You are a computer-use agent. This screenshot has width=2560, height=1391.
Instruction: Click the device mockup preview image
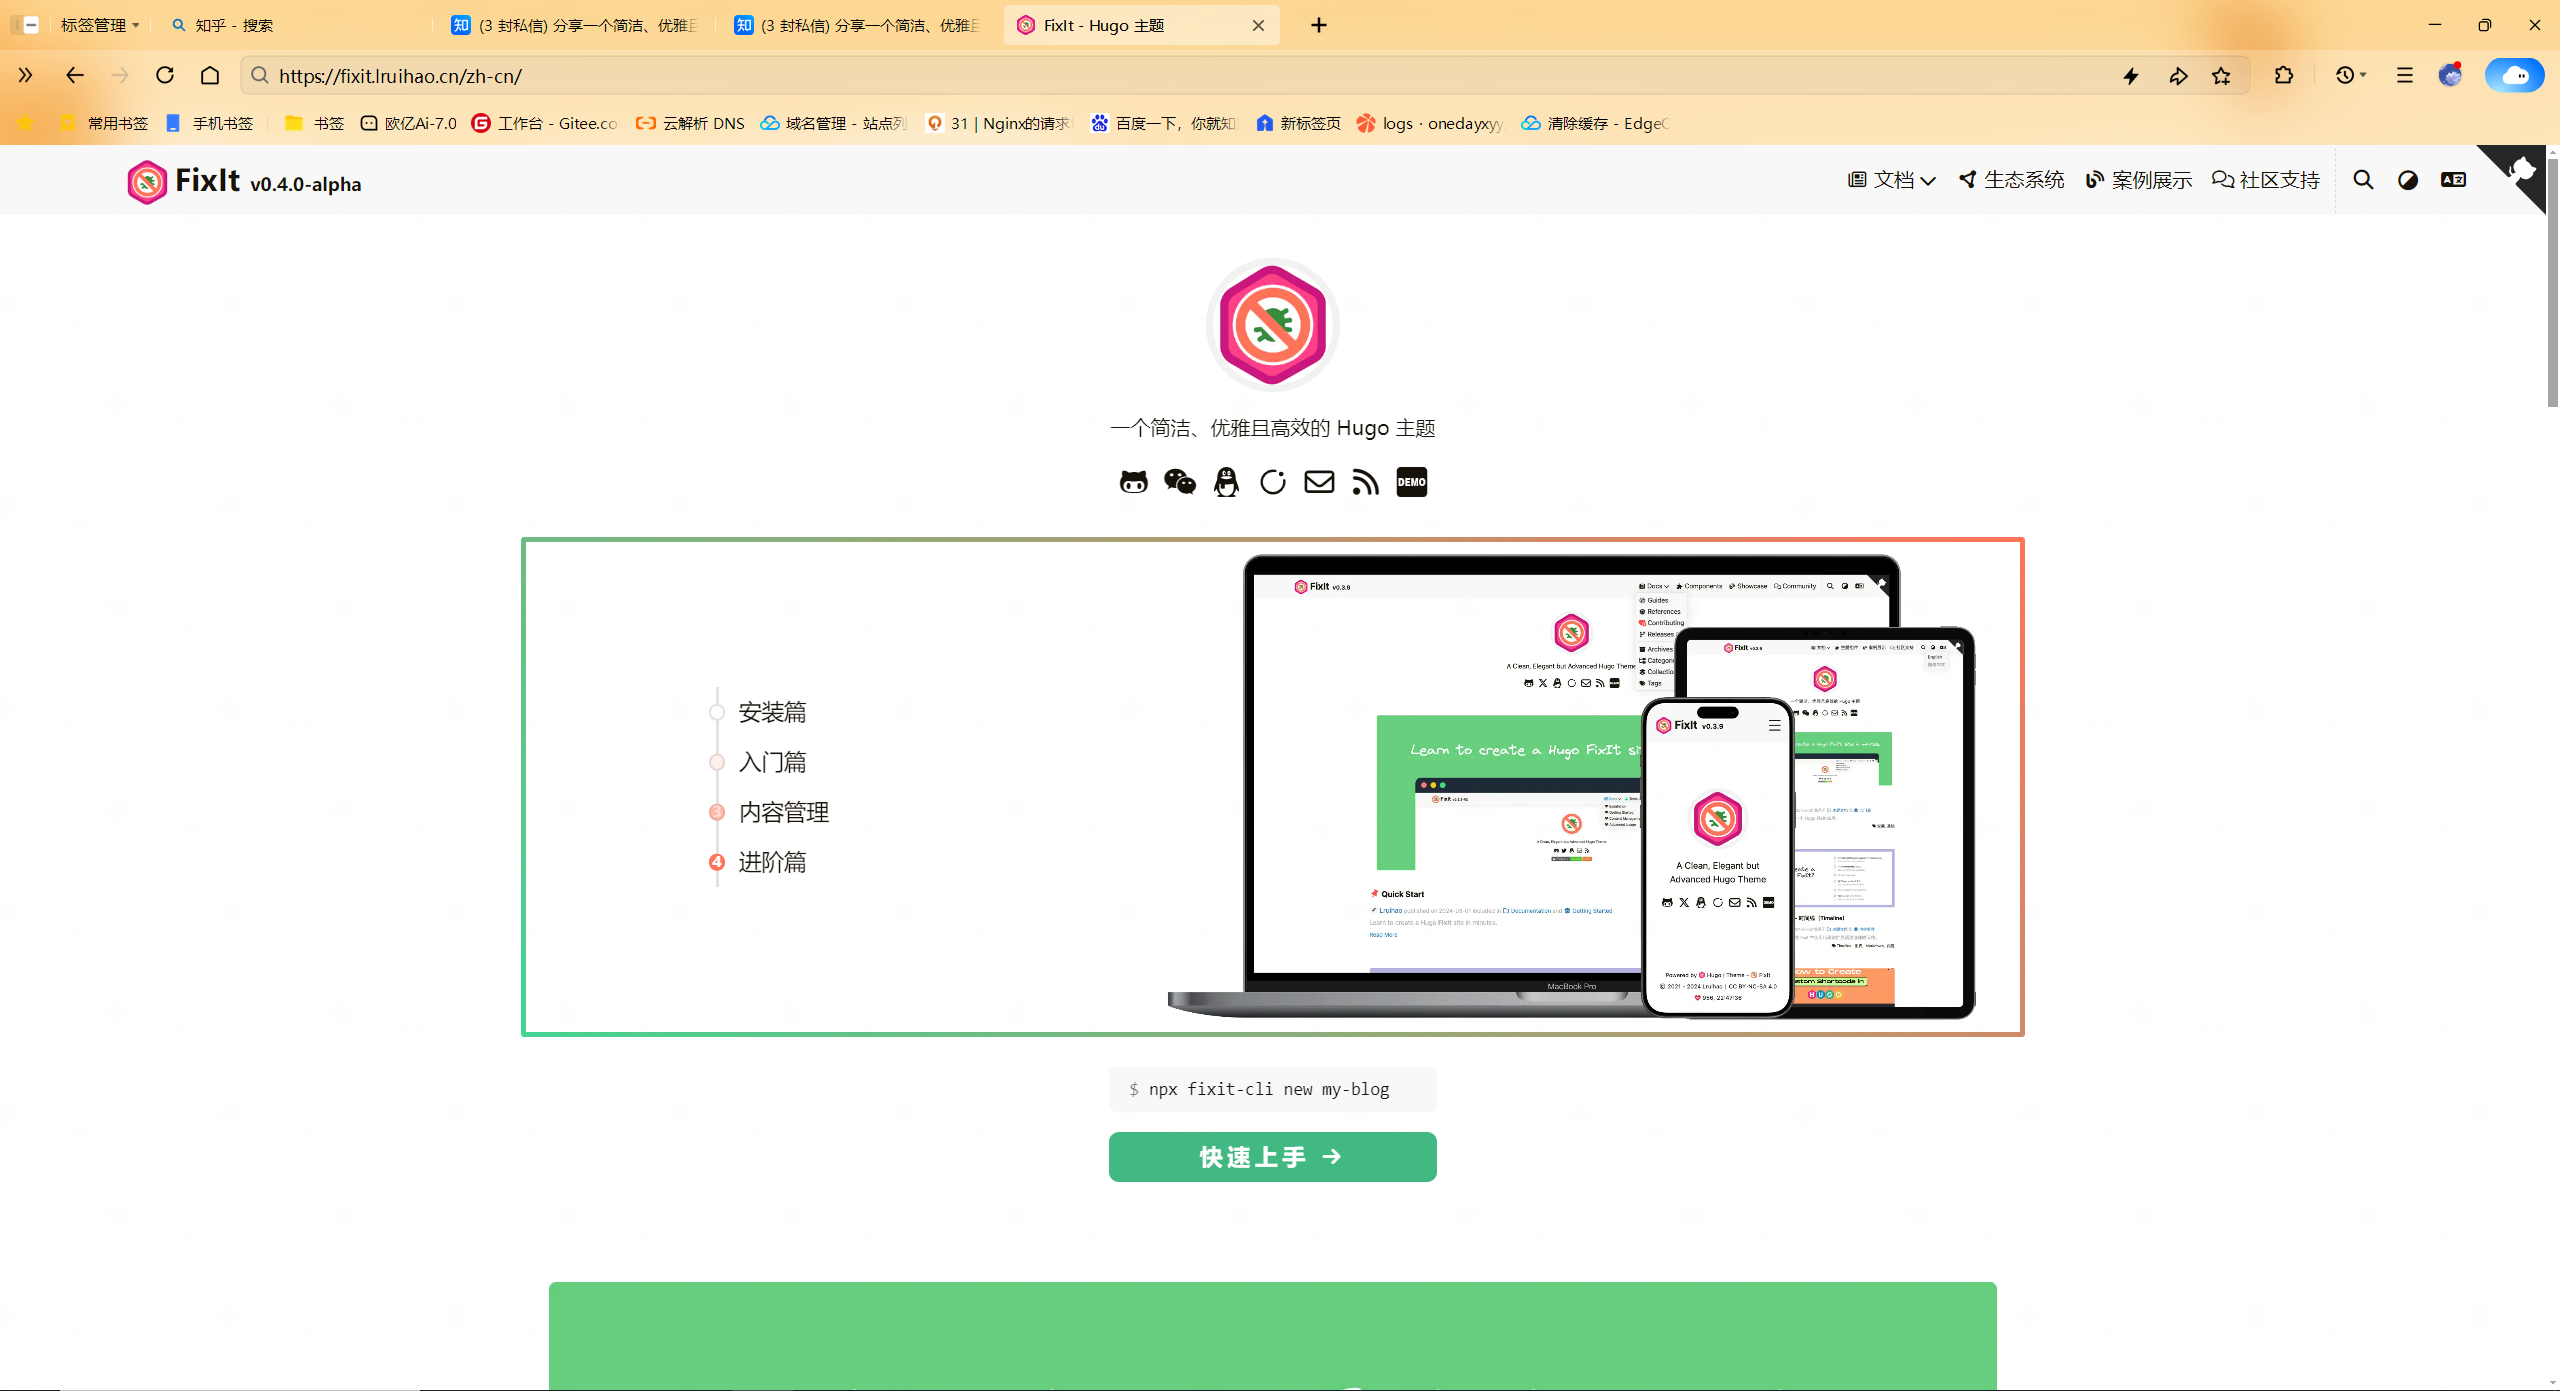tap(1571, 787)
